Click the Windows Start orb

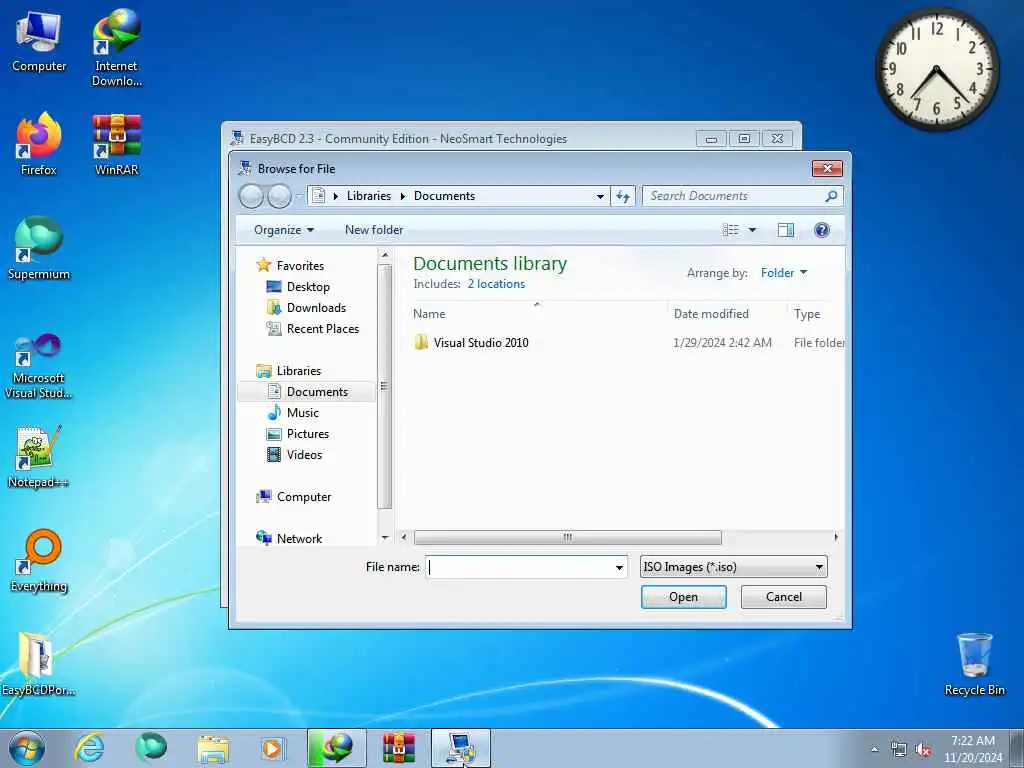(x=27, y=748)
